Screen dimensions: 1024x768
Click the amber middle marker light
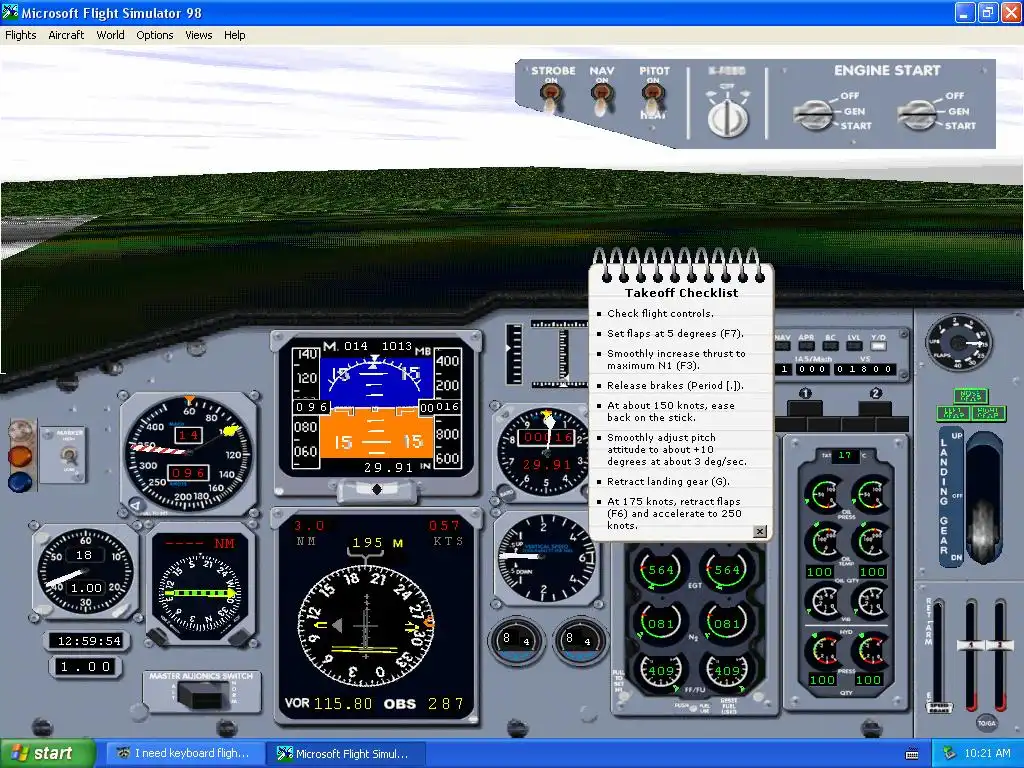coord(20,456)
